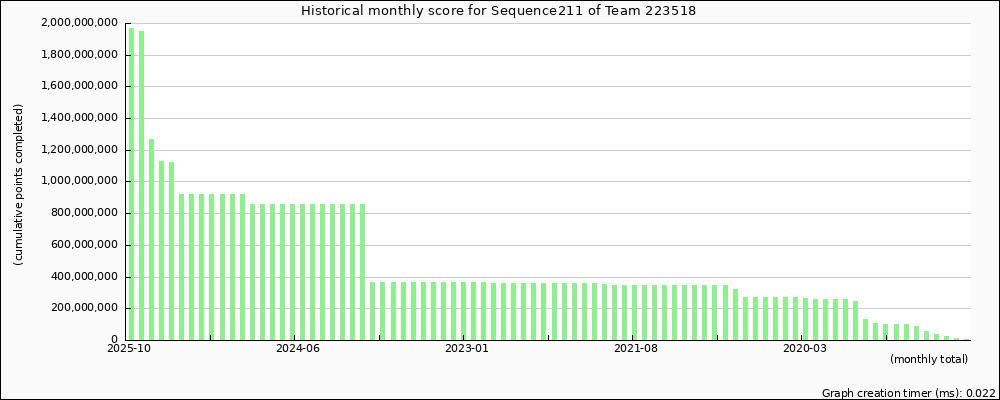The height and width of the screenshot is (400, 1000).
Task: Click the 1,000,000,000 y-axis value
Action: coord(80,181)
